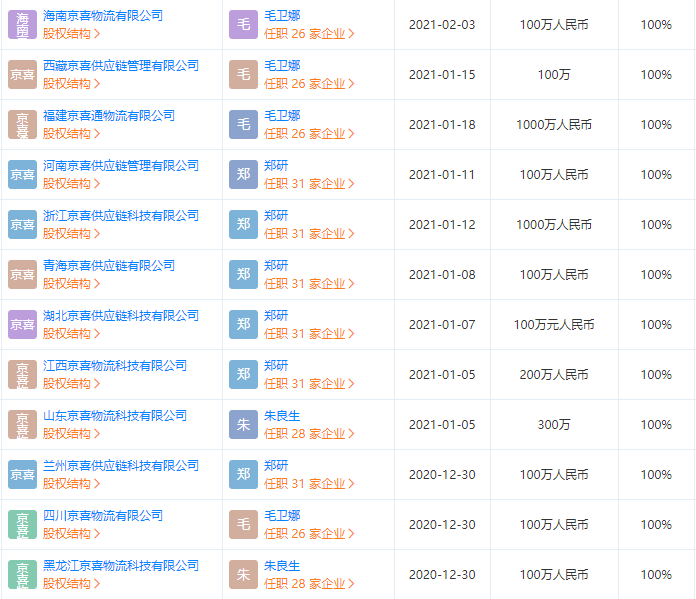Open 朱良生 name link in 黑龙江京喜物流 row
Image resolution: width=696 pixels, height=599 pixels.
pos(282,566)
